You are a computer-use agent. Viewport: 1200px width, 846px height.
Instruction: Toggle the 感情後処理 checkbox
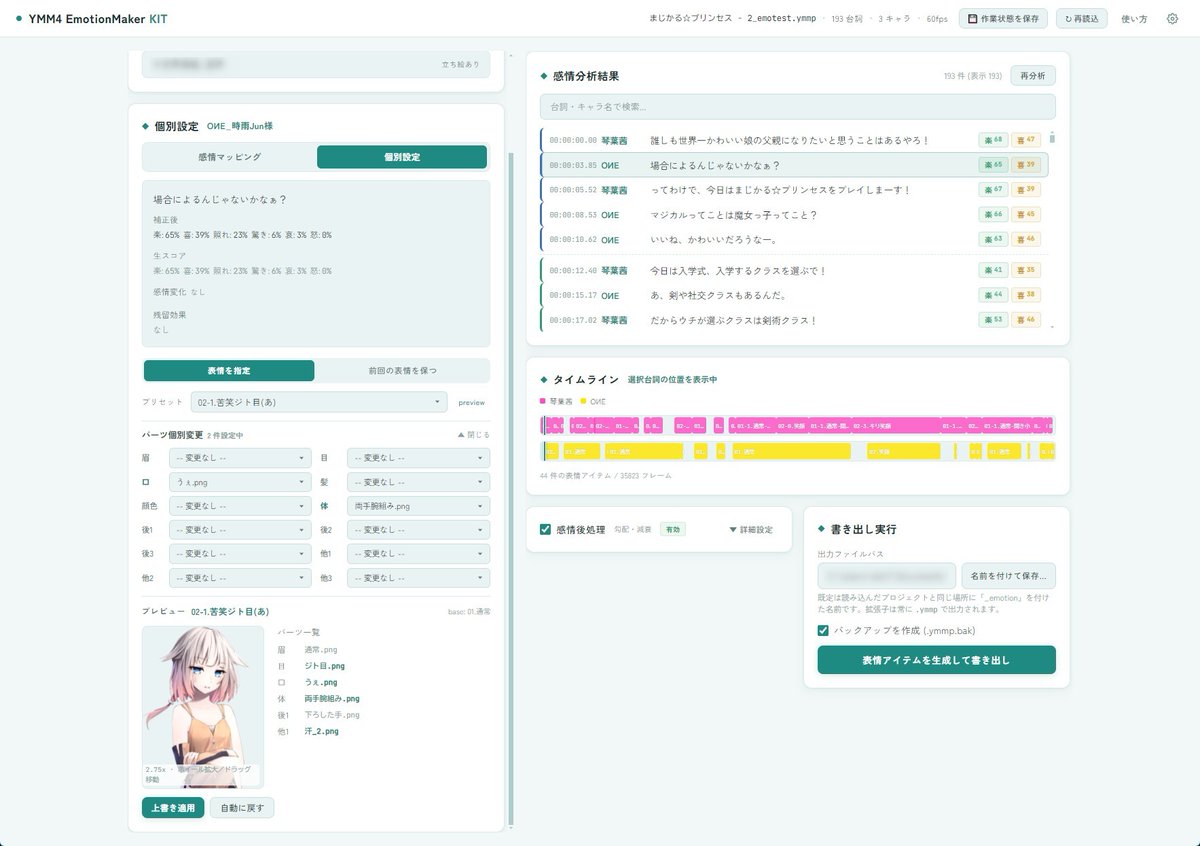[x=545, y=529]
